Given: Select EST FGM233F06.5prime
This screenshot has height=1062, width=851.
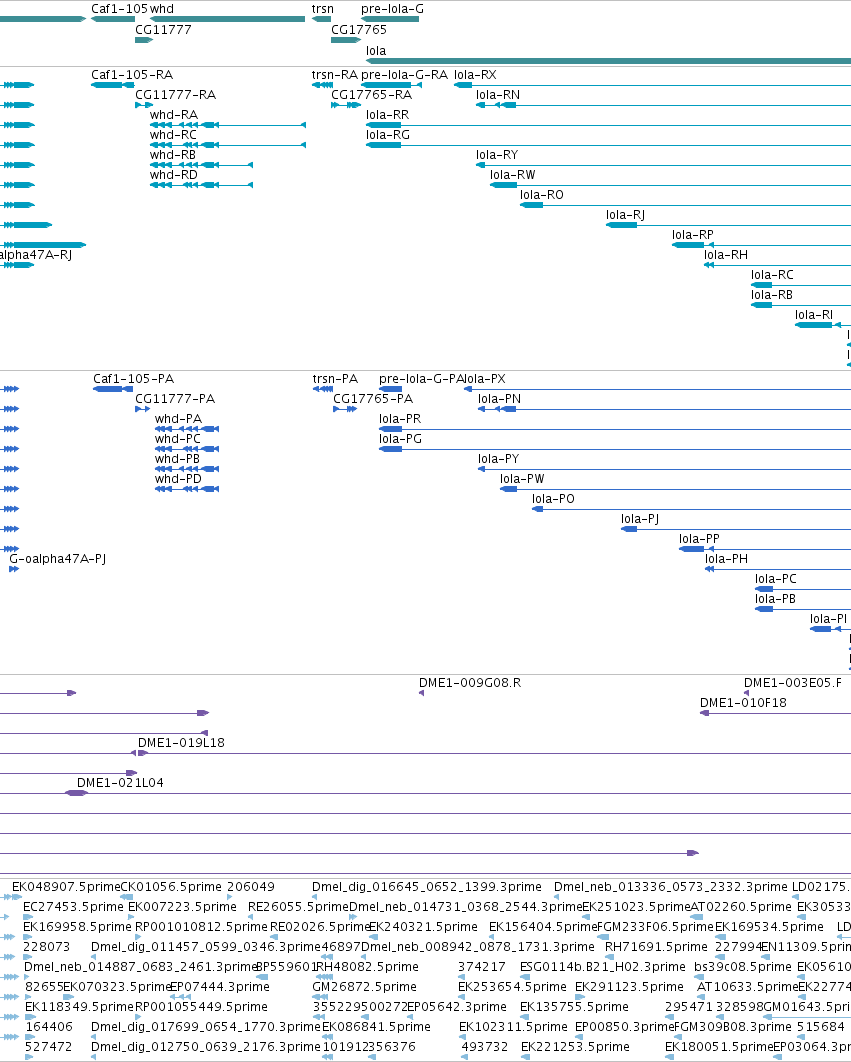Looking at the screenshot, I should [x=656, y=927].
